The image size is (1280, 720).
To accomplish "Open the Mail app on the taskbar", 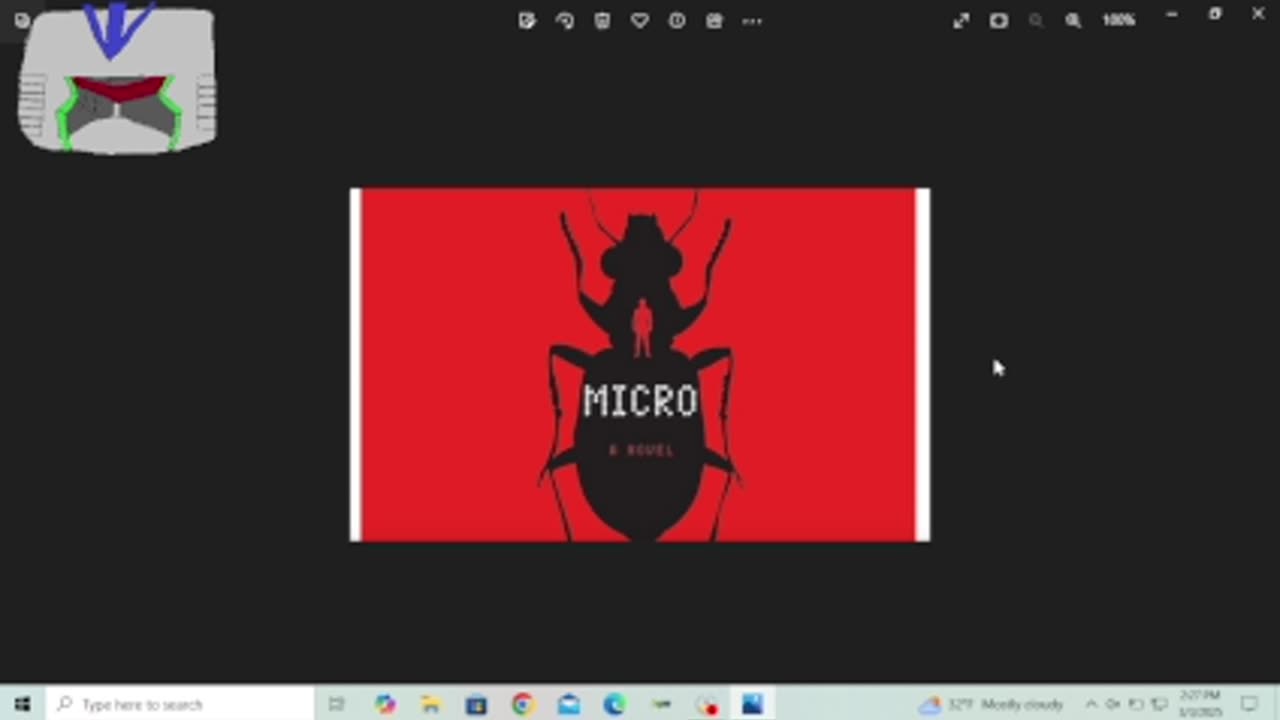I will pyautogui.click(x=568, y=704).
